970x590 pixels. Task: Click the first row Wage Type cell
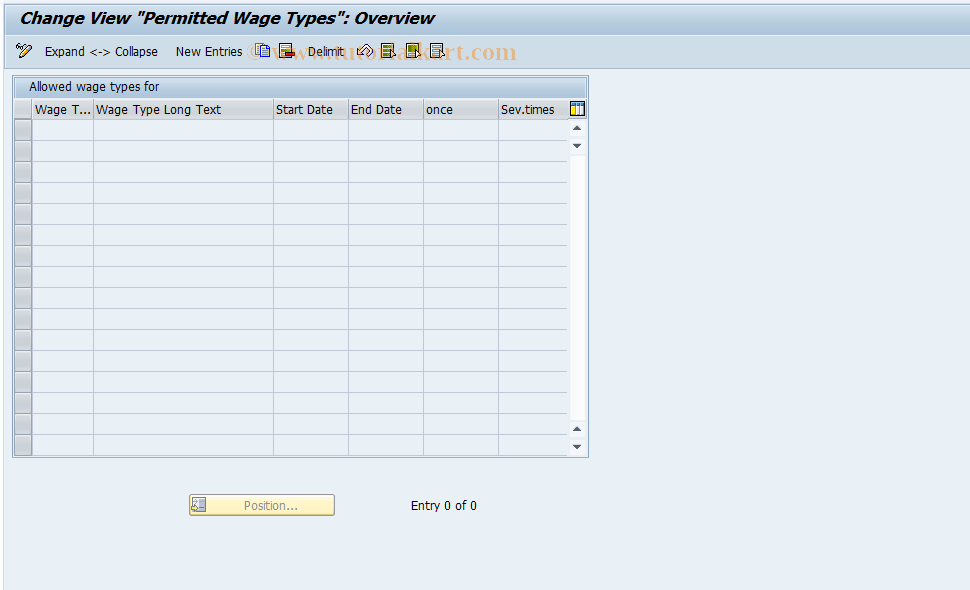pyautogui.click(x=62, y=130)
